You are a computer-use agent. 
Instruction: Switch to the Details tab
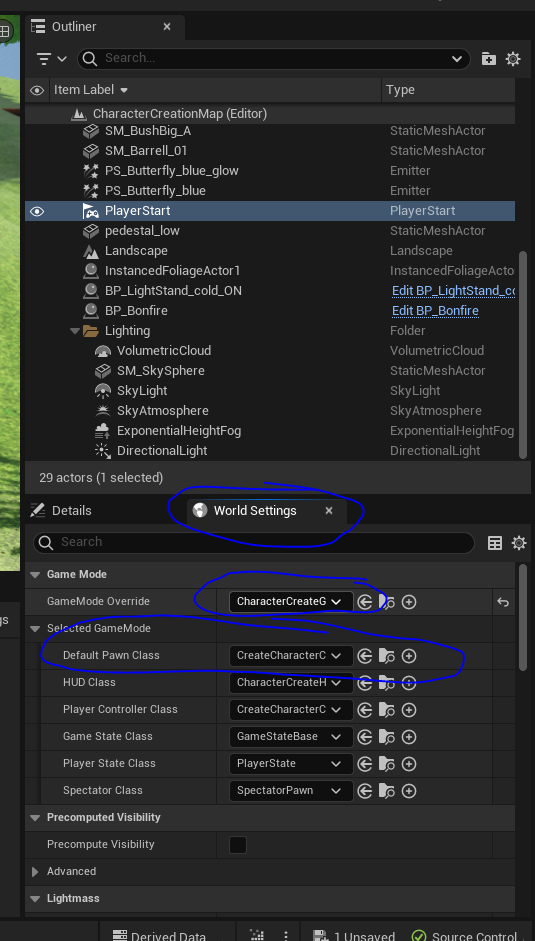tap(61, 511)
